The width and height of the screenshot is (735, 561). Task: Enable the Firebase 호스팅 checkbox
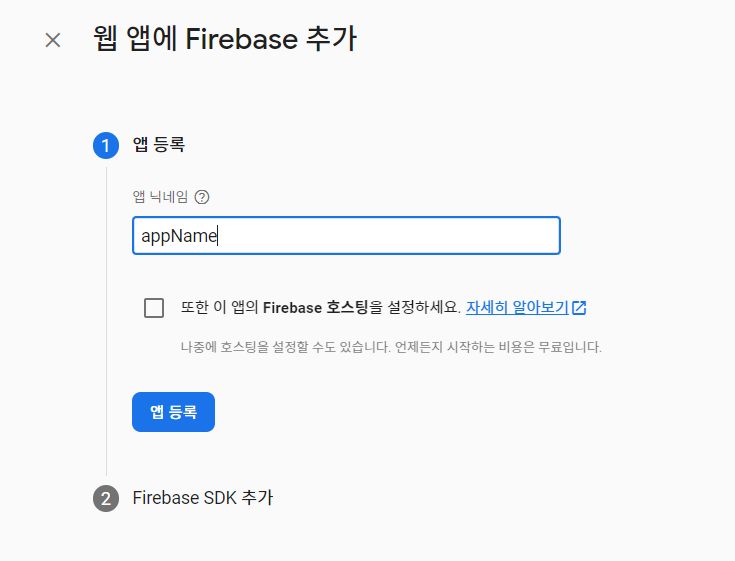154,308
